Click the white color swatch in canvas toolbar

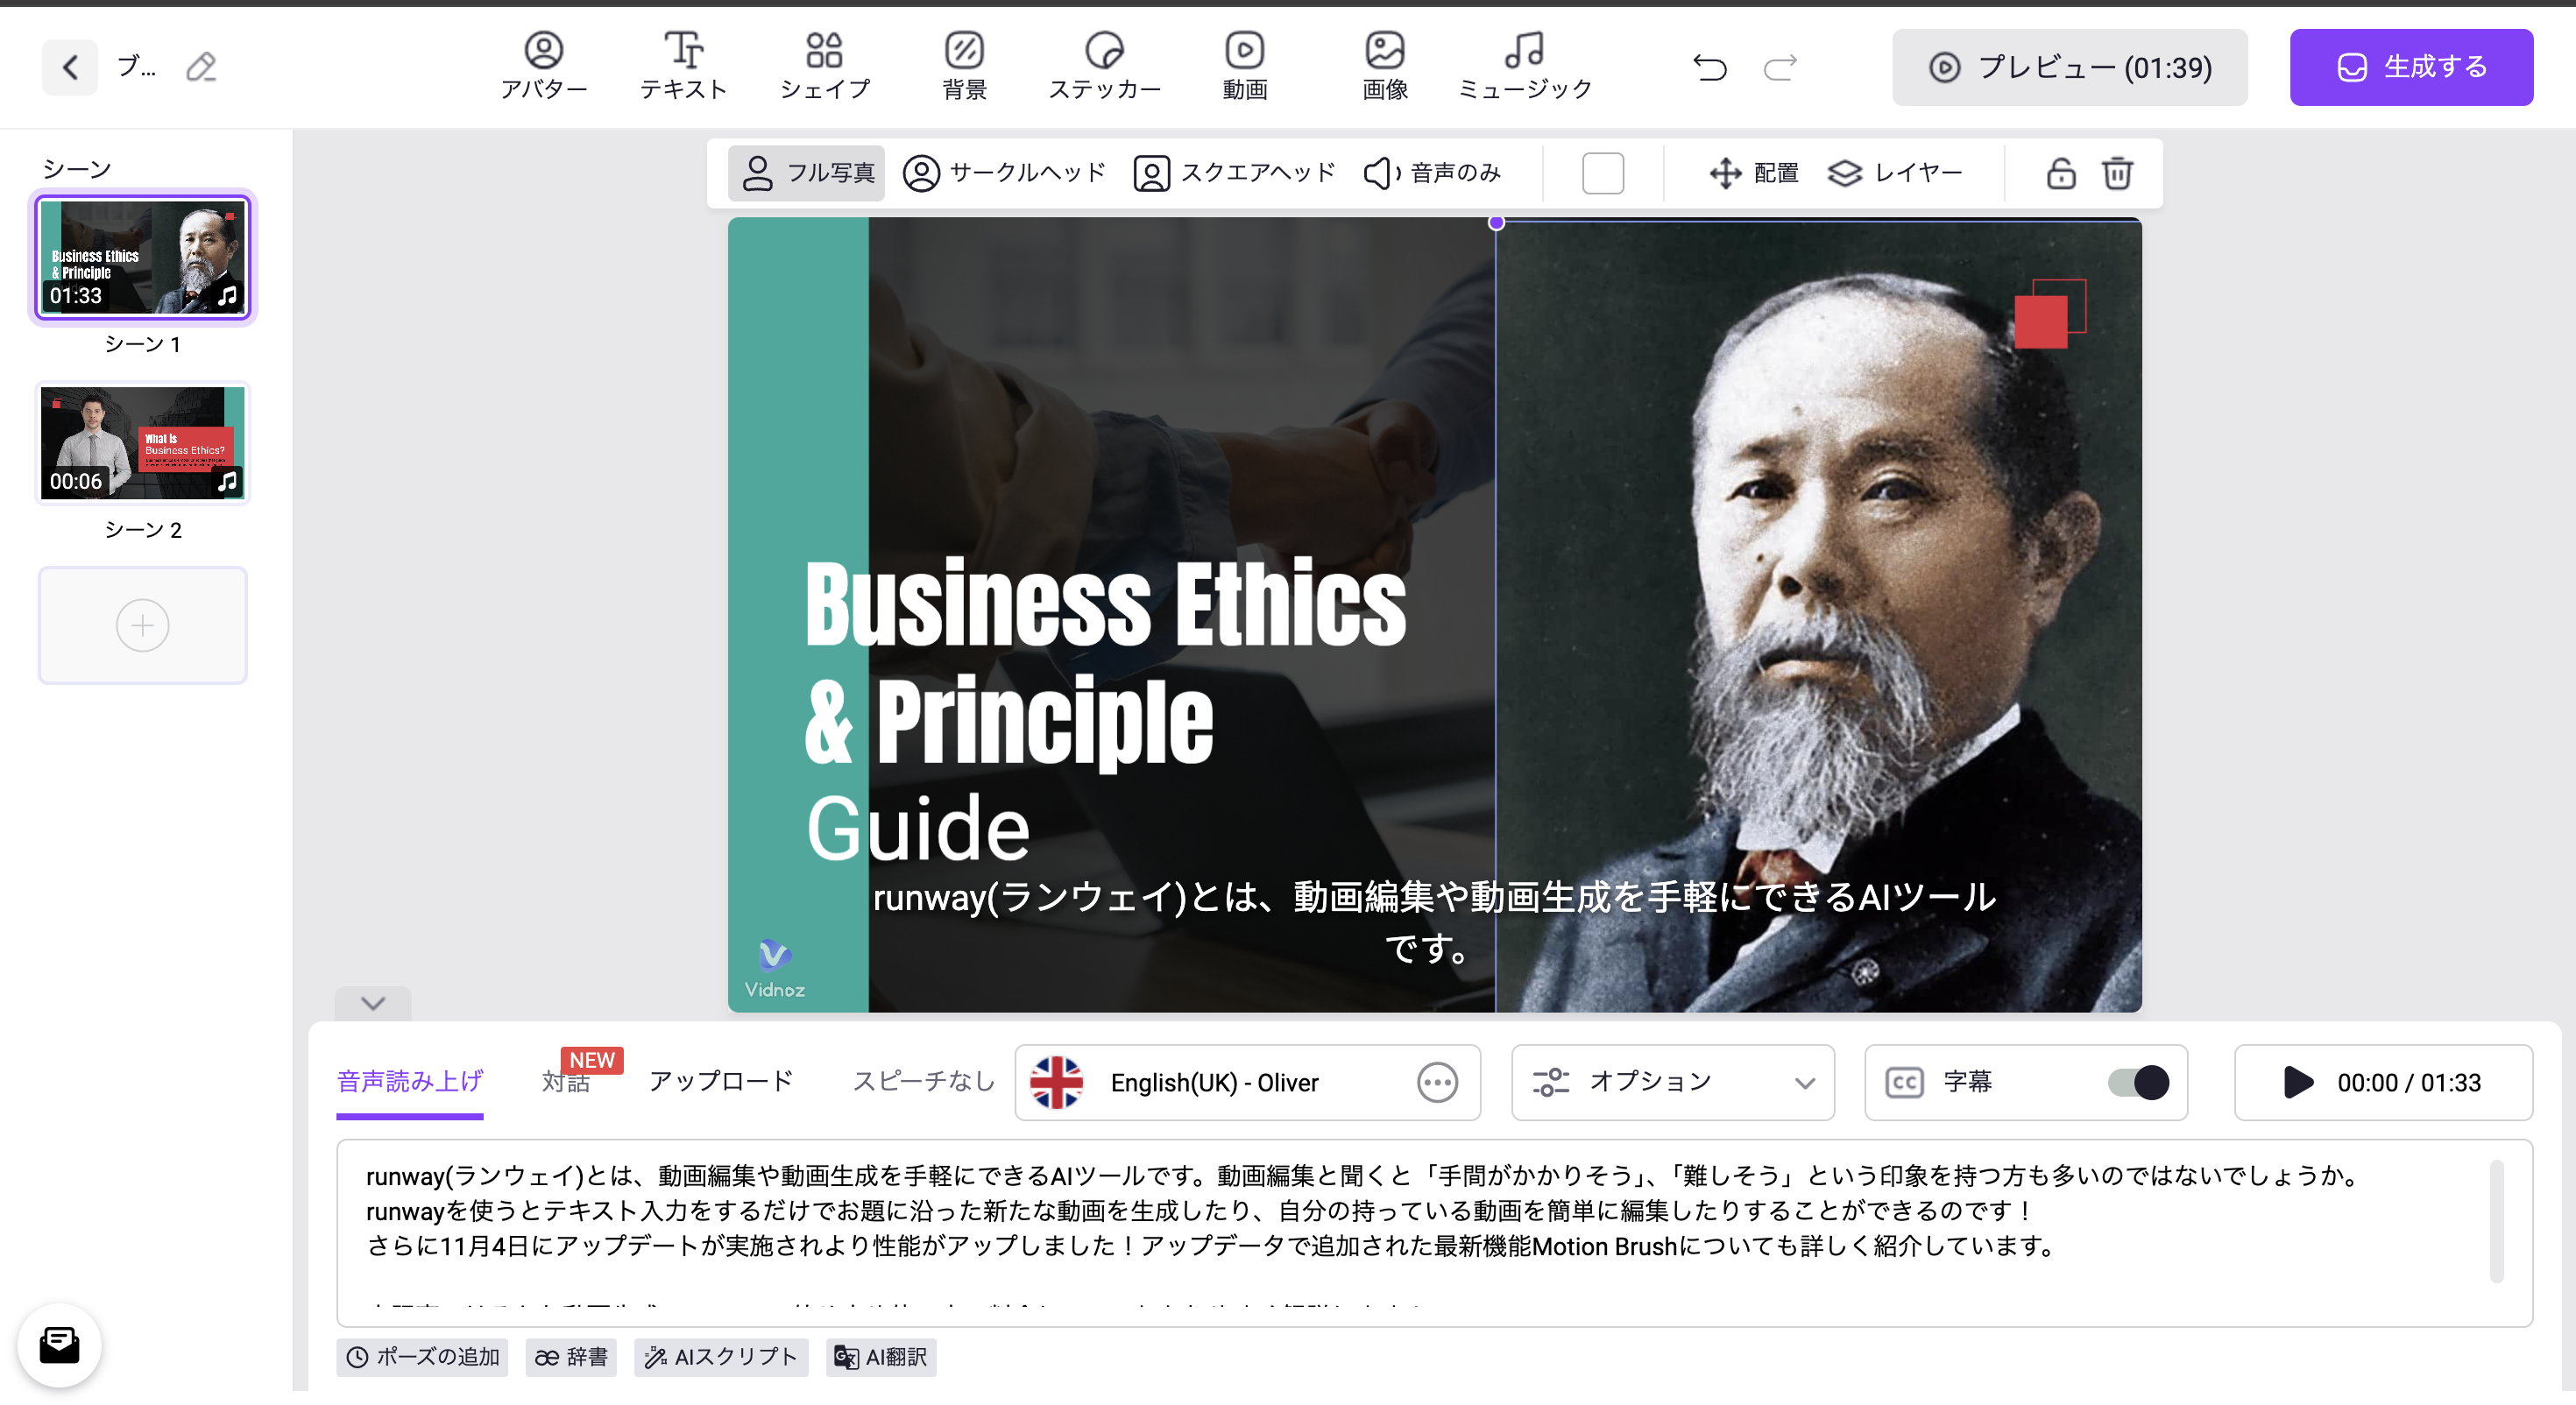(x=1602, y=172)
